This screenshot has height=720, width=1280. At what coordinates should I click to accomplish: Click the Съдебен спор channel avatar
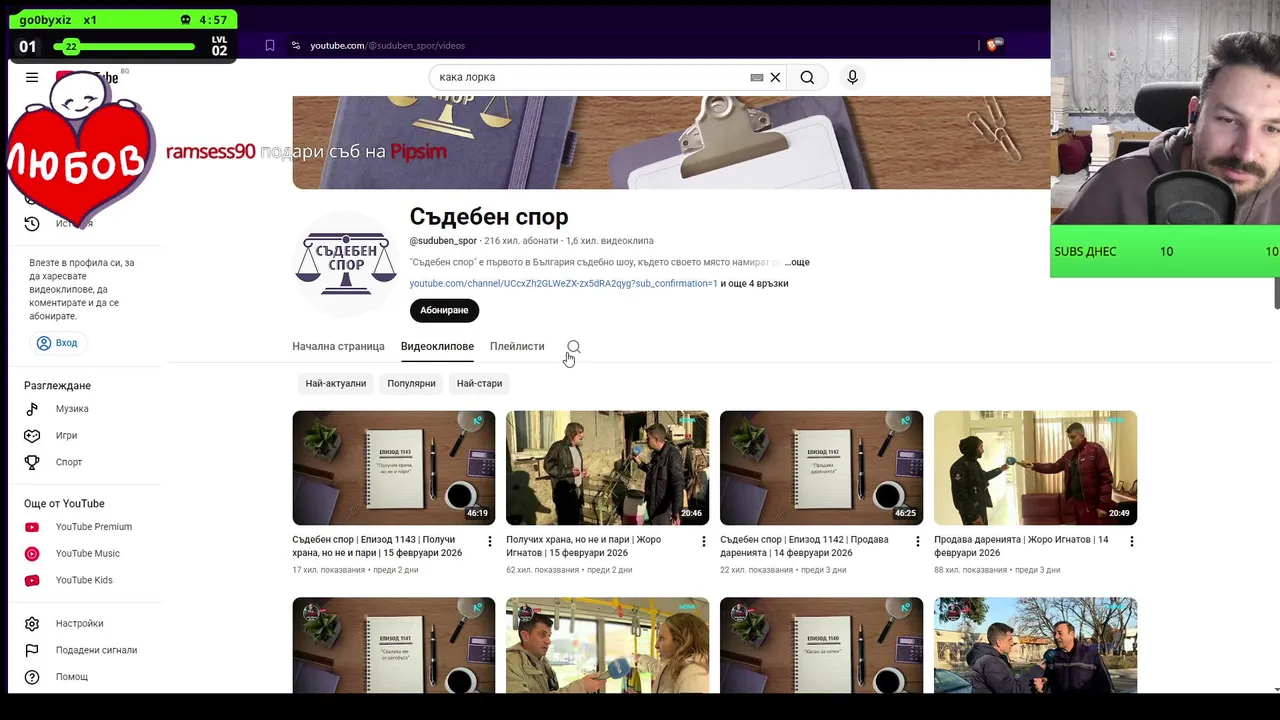coord(345,264)
